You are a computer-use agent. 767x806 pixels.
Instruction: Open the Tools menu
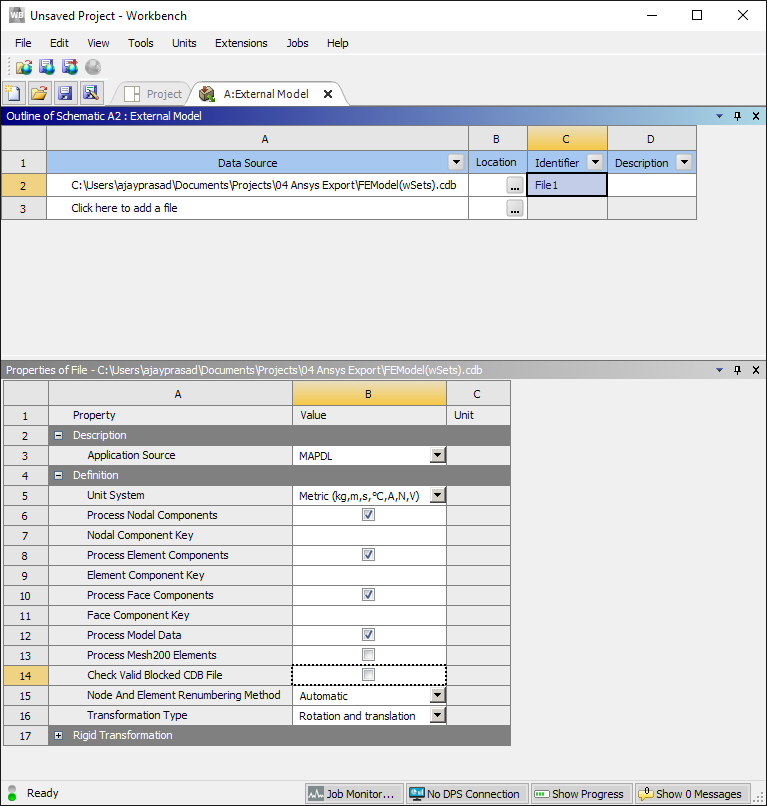(x=141, y=43)
